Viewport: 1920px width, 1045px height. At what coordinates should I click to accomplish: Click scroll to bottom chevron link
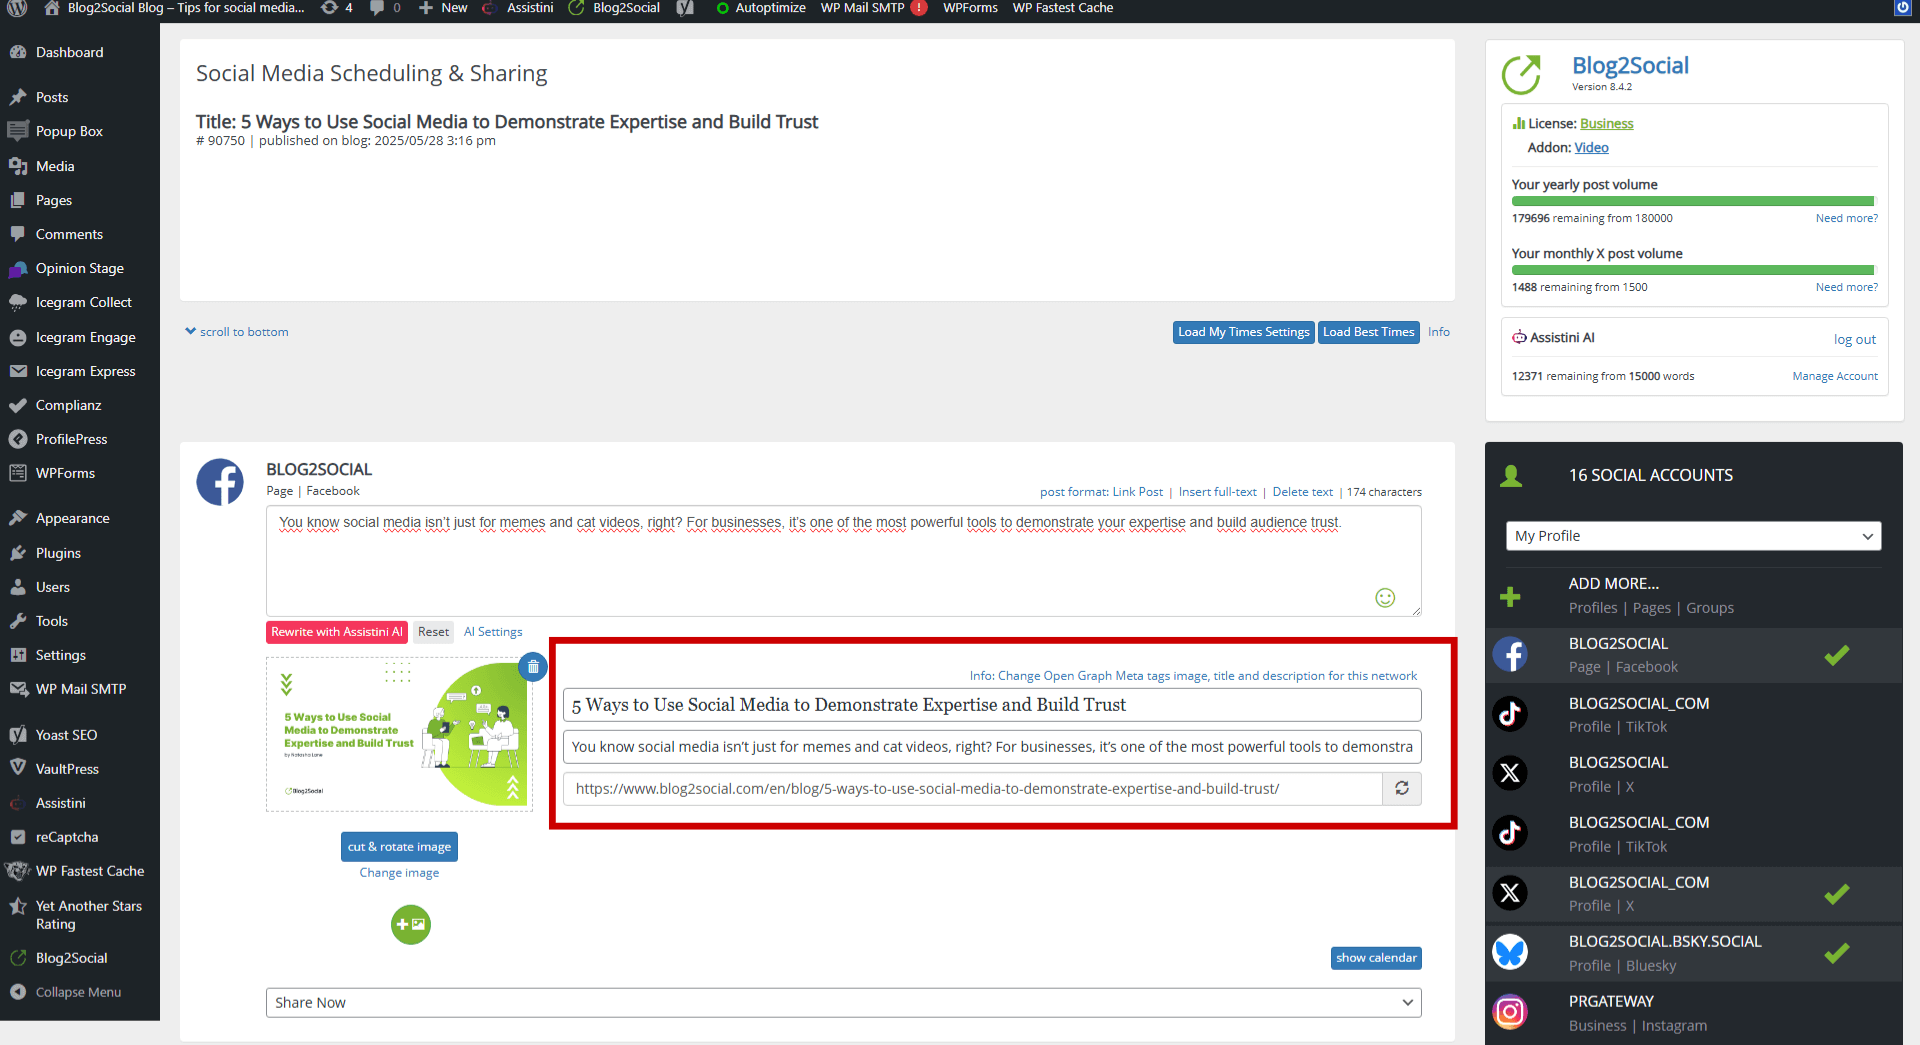(237, 332)
